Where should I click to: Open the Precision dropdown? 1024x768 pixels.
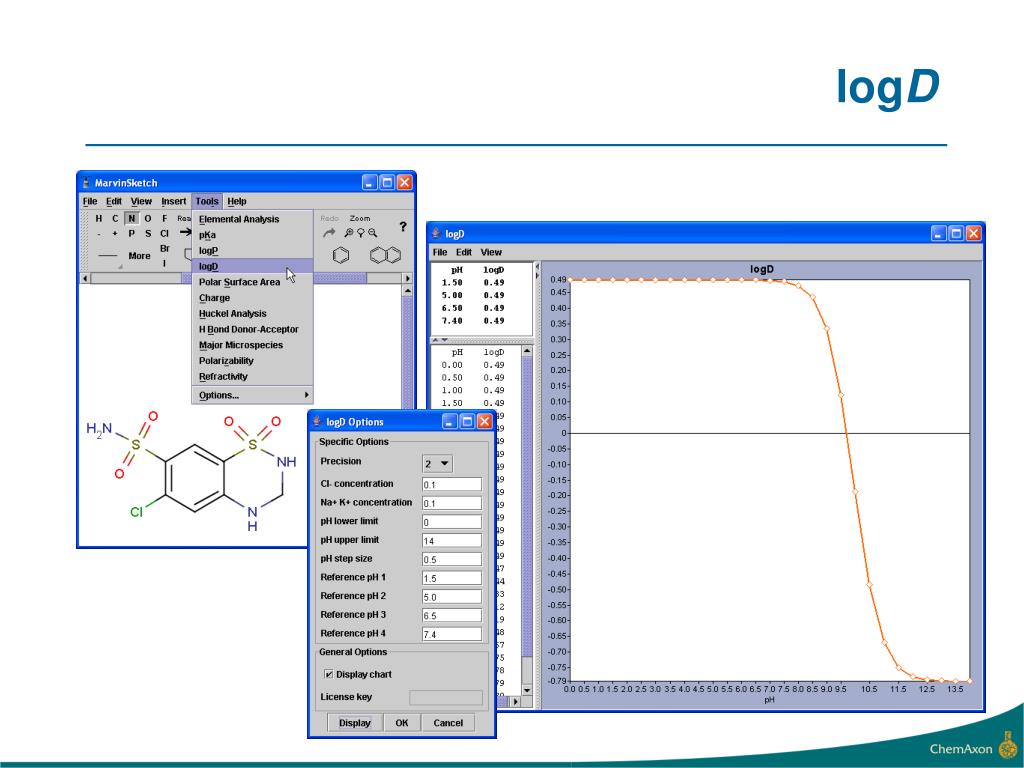coord(437,464)
